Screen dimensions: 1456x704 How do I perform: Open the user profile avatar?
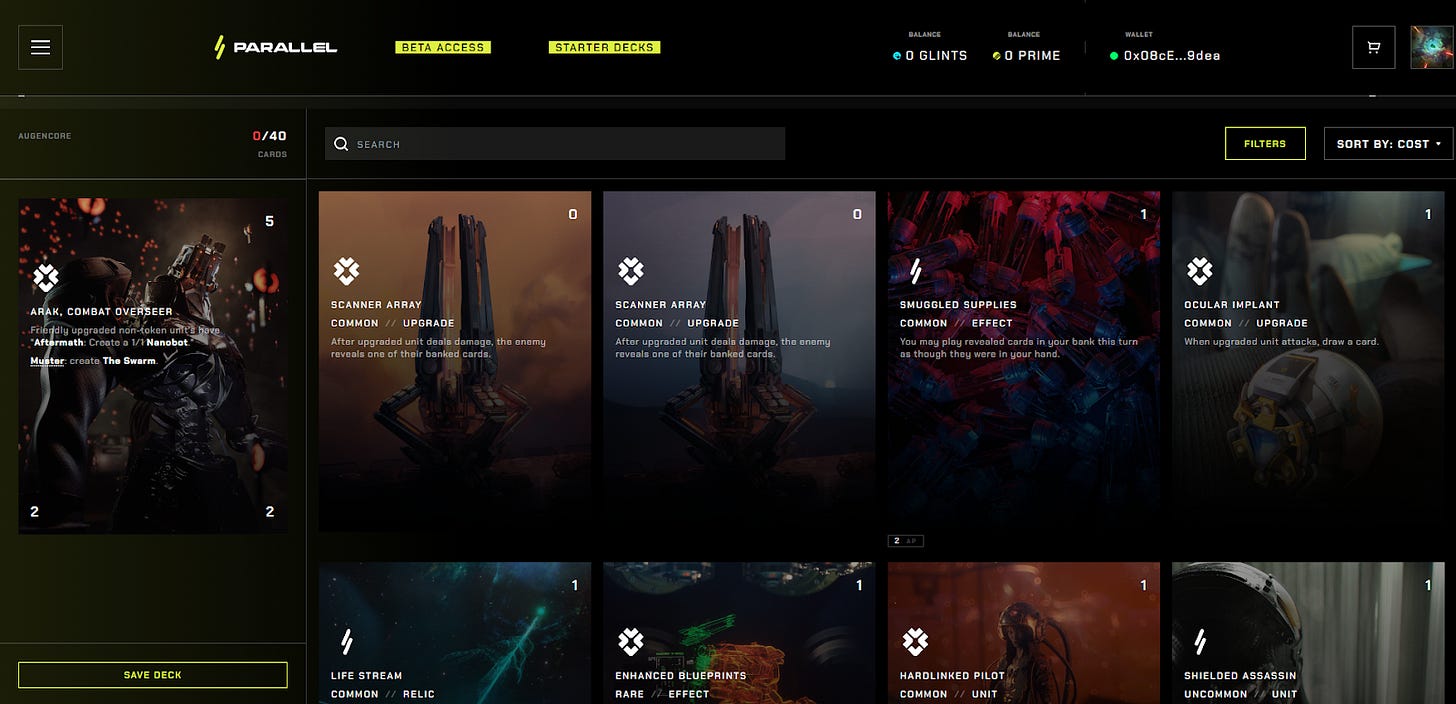[1431, 47]
